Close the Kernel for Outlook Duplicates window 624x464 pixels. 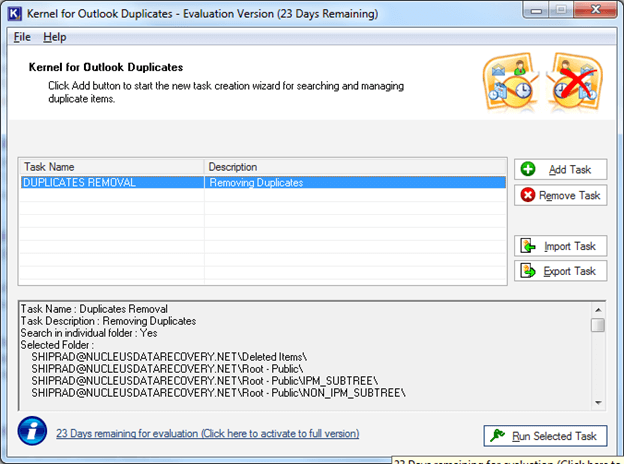[595, 10]
